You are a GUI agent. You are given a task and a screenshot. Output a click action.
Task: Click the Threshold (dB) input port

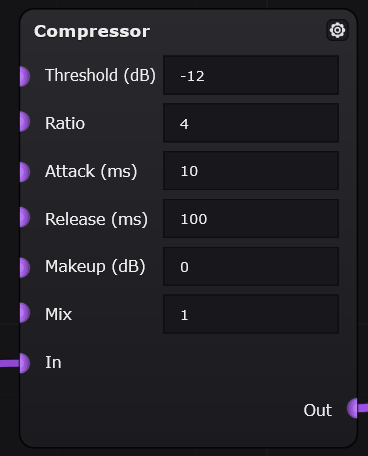pyautogui.click(x=25, y=76)
